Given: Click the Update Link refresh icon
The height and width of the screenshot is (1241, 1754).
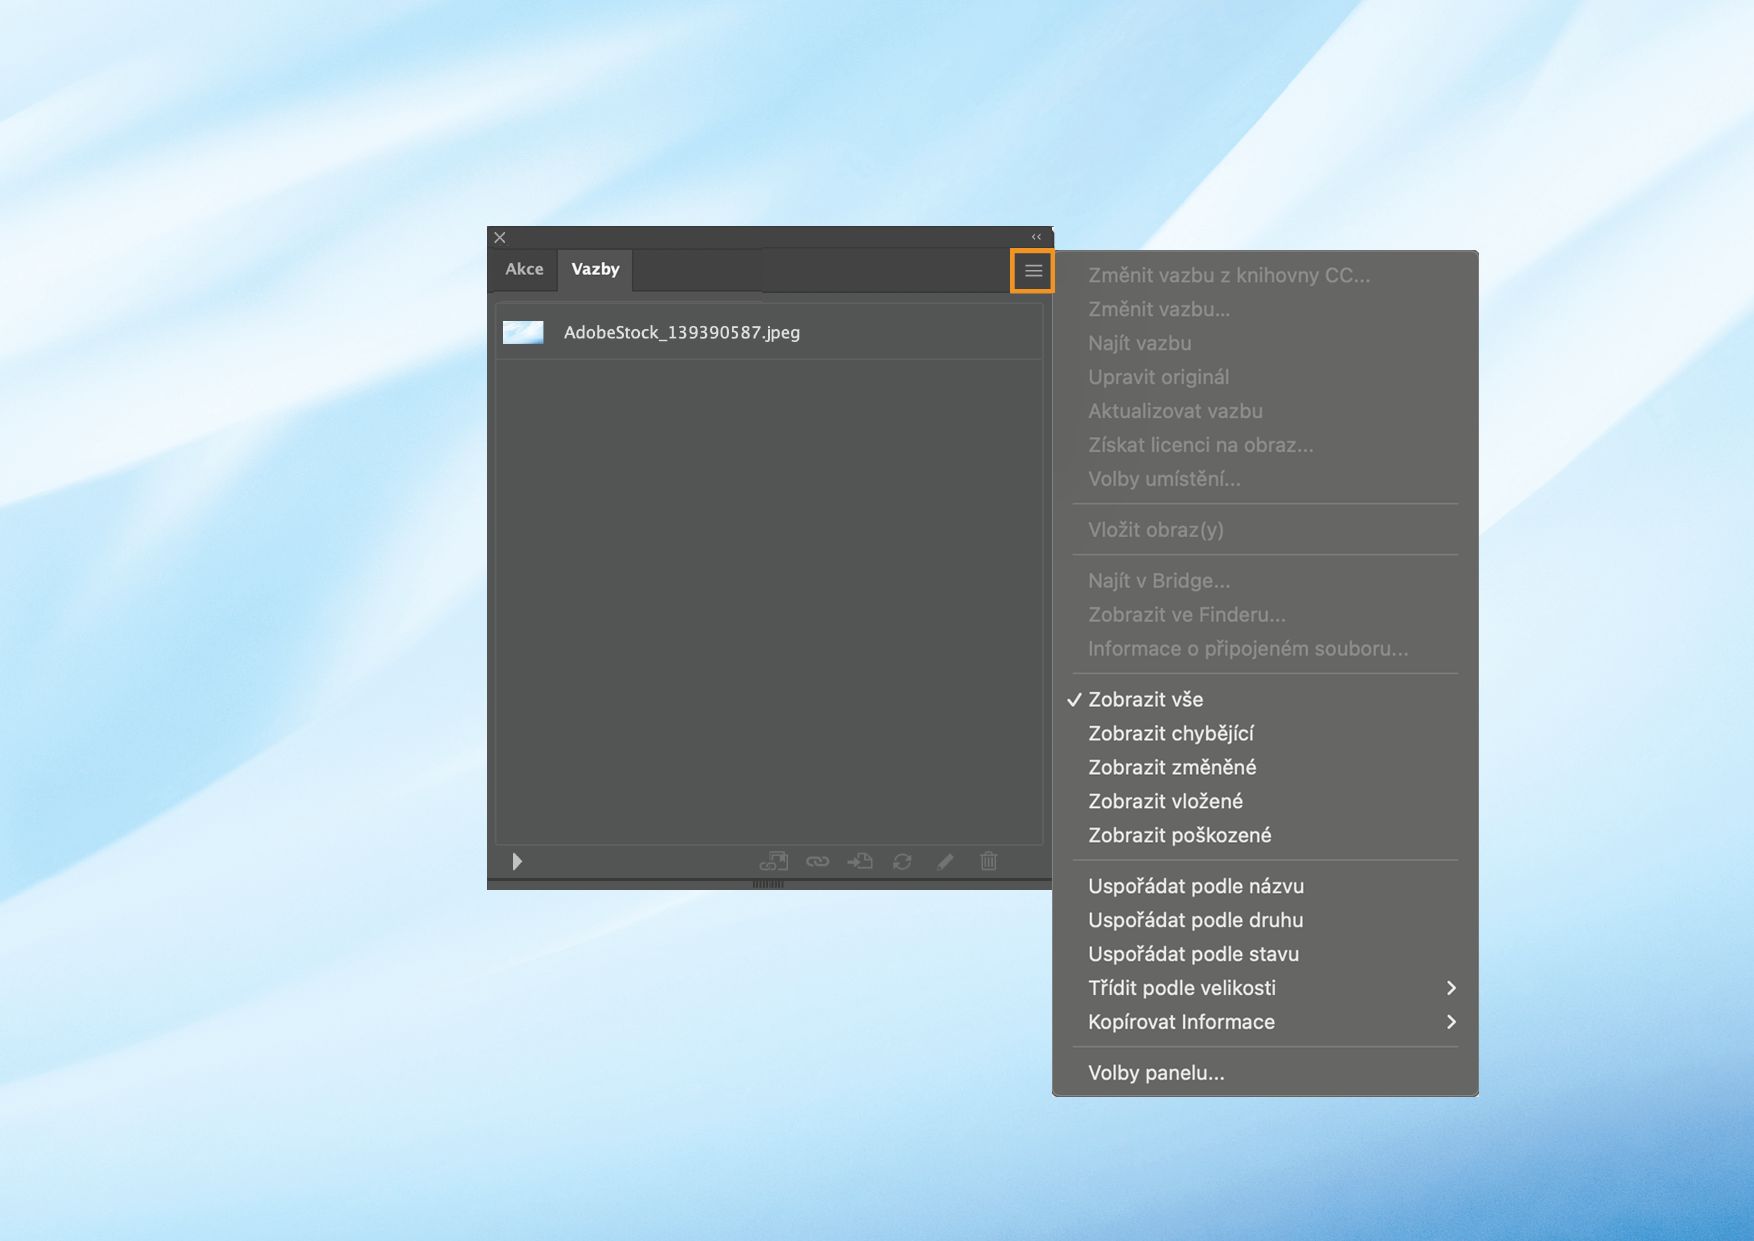Looking at the screenshot, I should click(x=902, y=861).
